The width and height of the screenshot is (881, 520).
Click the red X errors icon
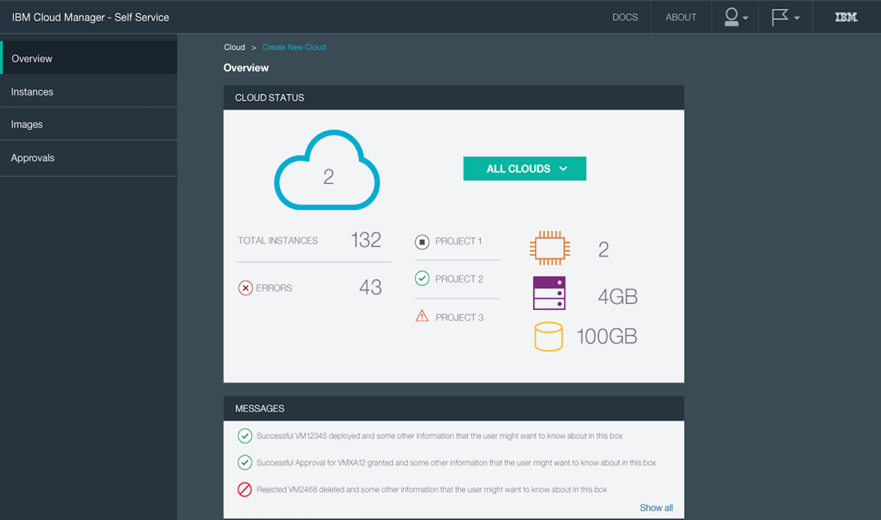(245, 288)
